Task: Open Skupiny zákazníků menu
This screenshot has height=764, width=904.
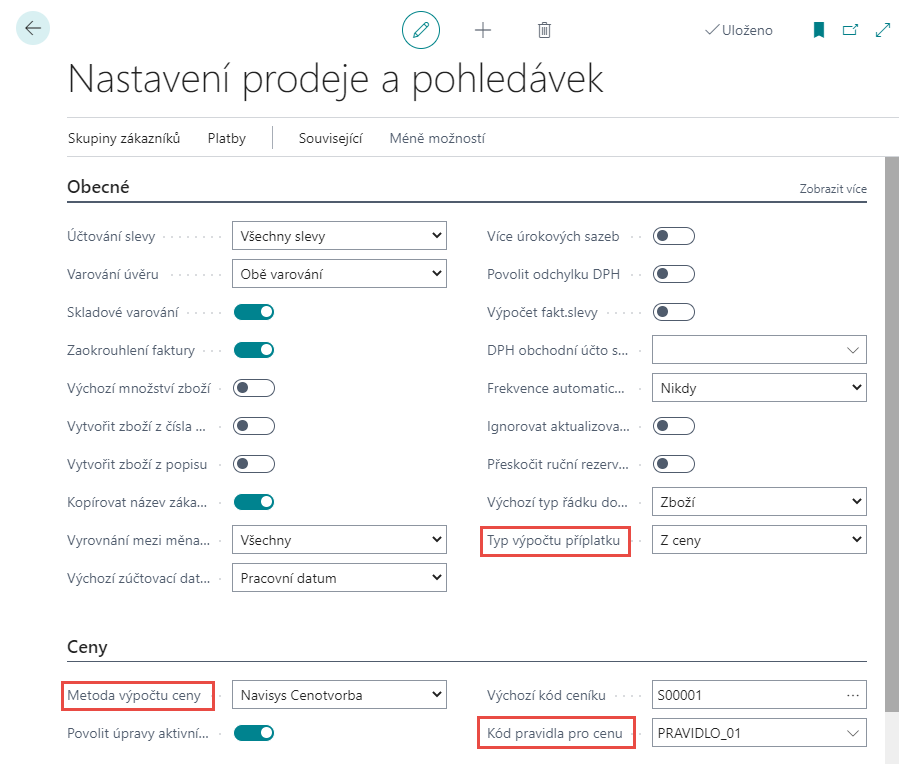Action: click(124, 138)
